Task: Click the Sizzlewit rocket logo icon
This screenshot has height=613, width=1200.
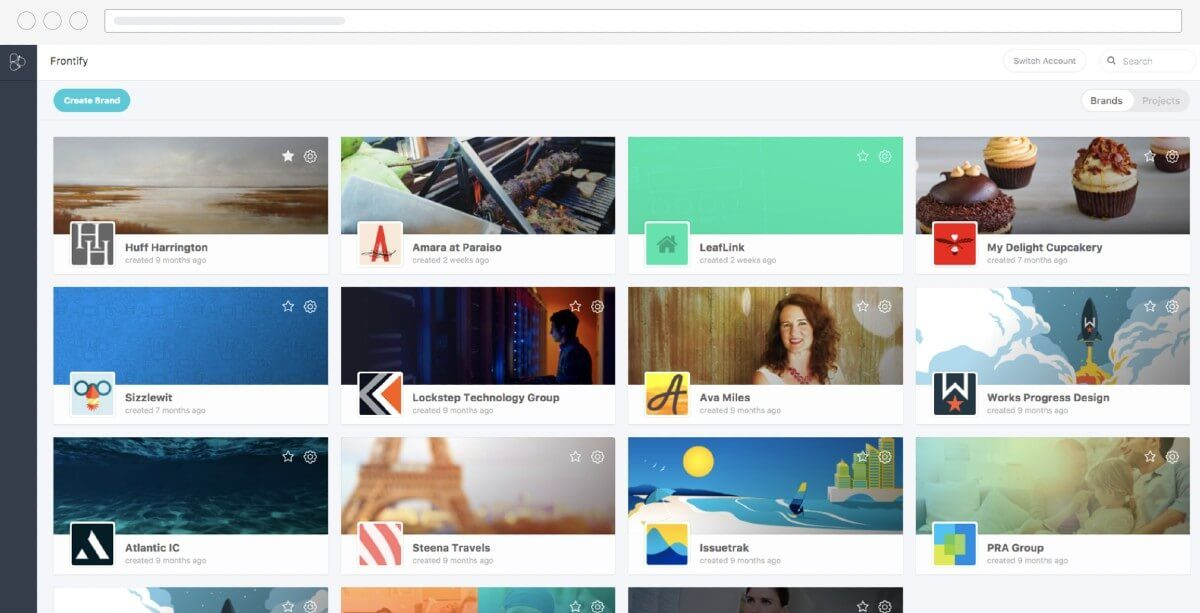Action: (x=92, y=394)
